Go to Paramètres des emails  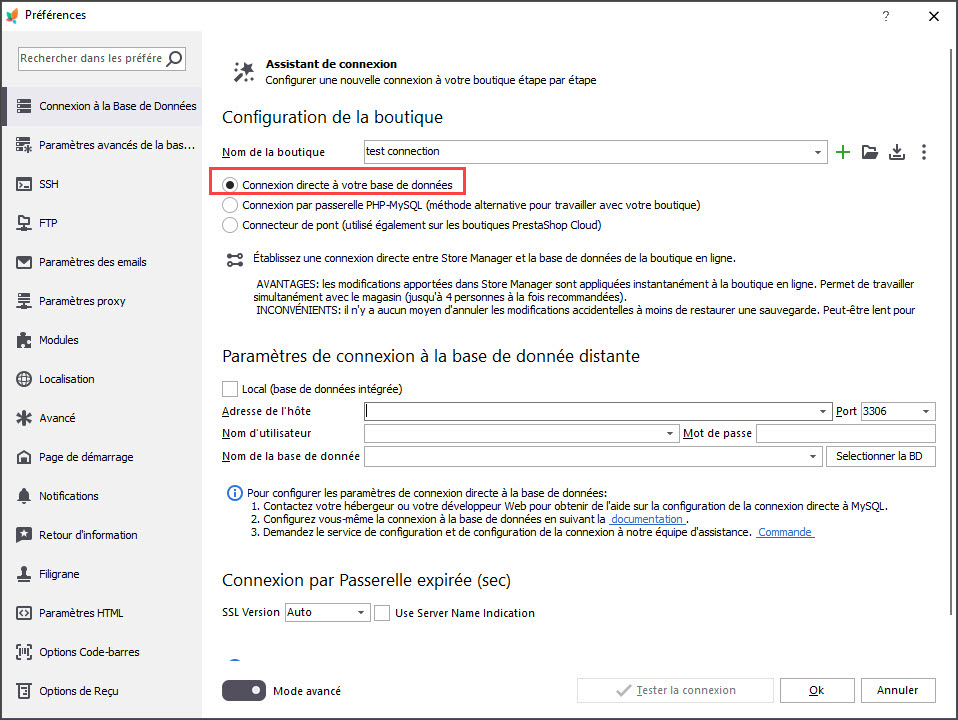coord(102,262)
